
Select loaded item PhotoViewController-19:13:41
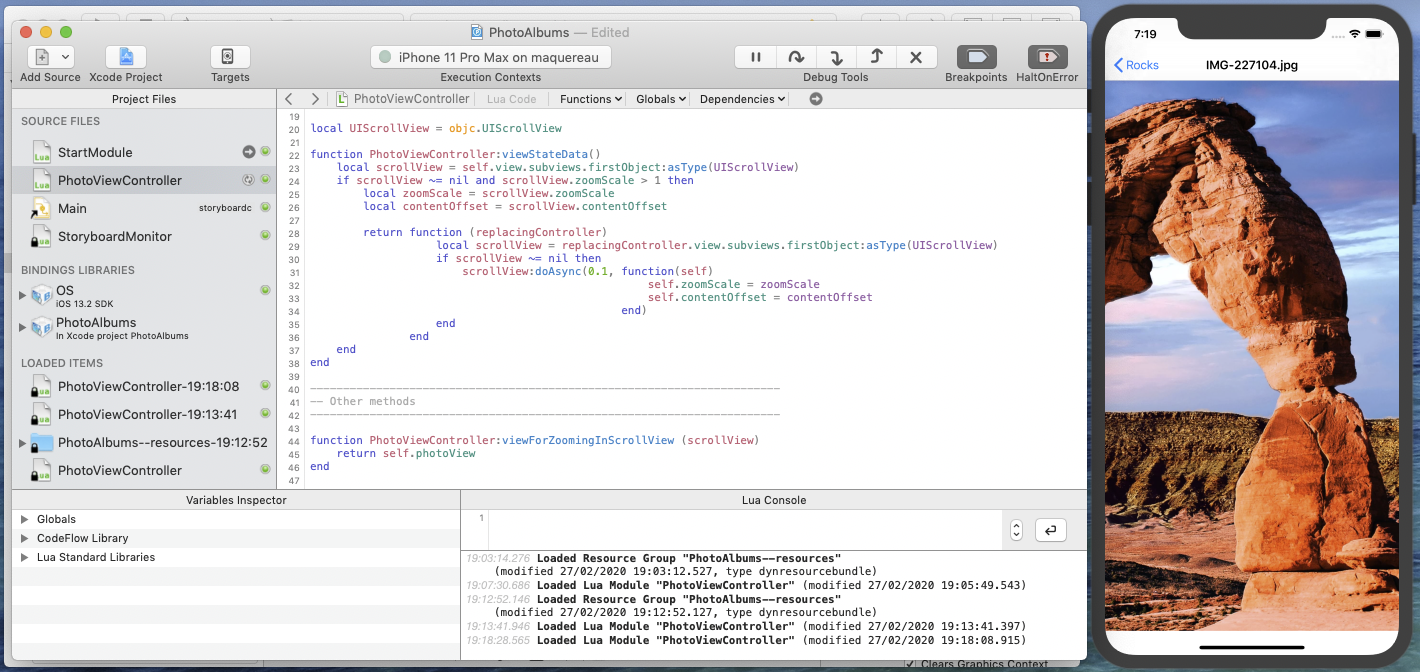[144, 414]
